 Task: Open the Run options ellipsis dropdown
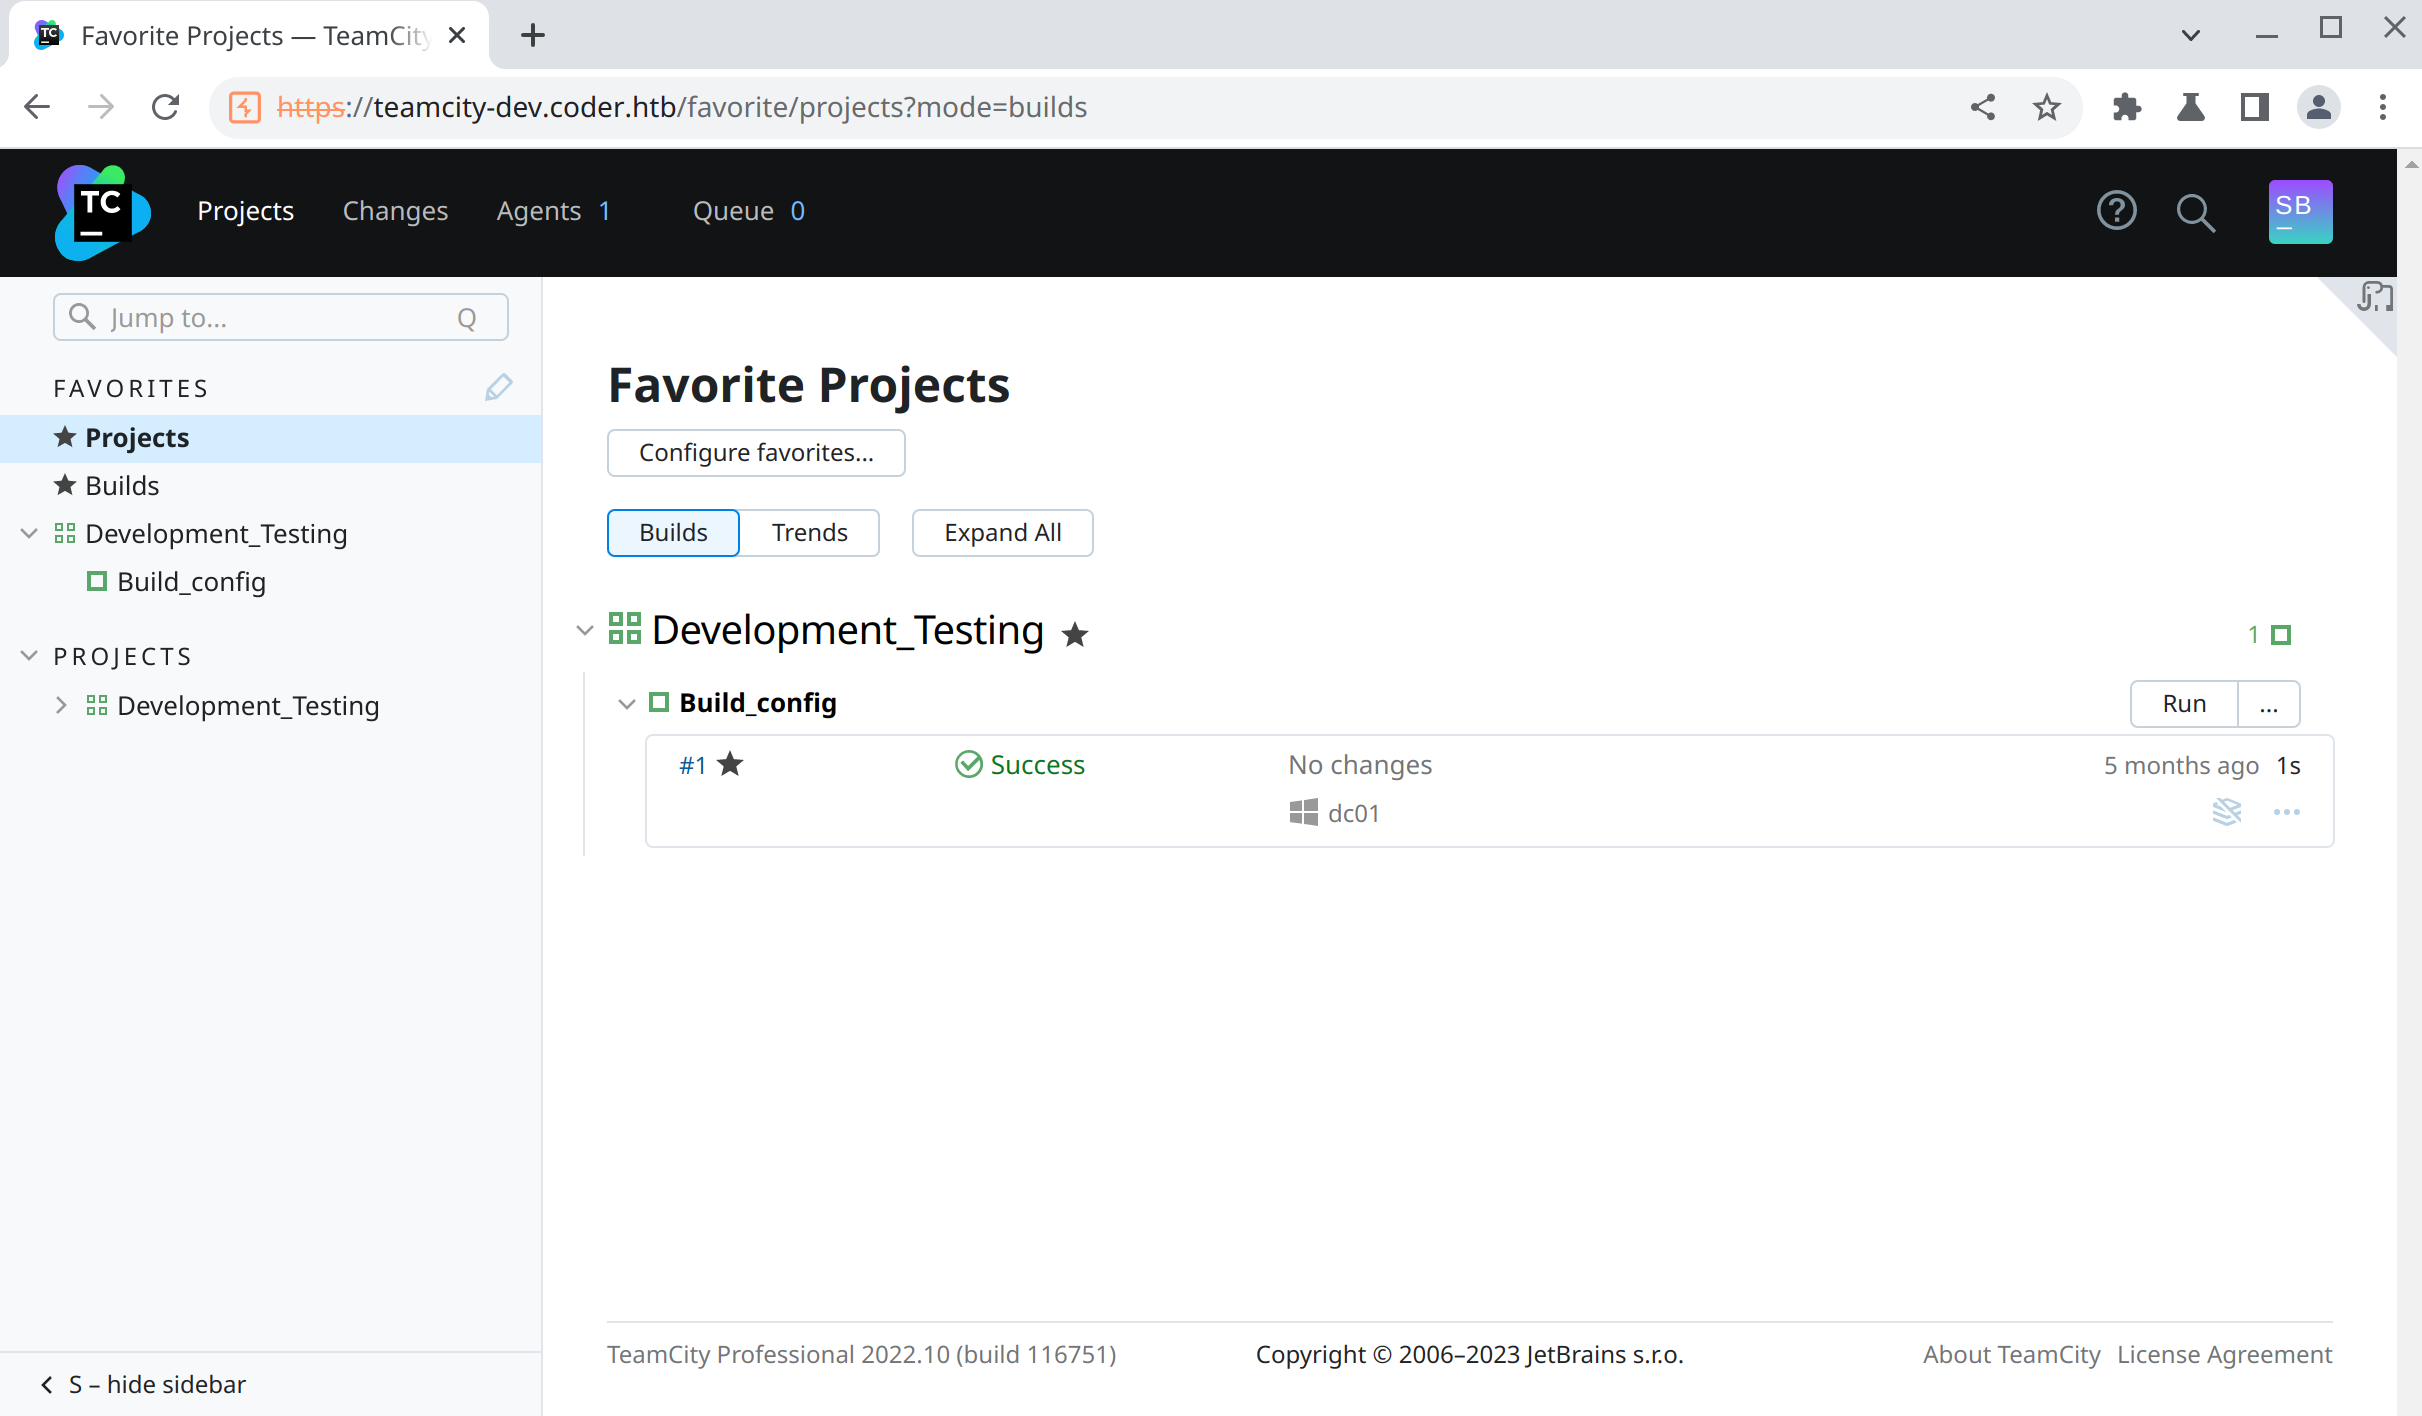click(2268, 704)
